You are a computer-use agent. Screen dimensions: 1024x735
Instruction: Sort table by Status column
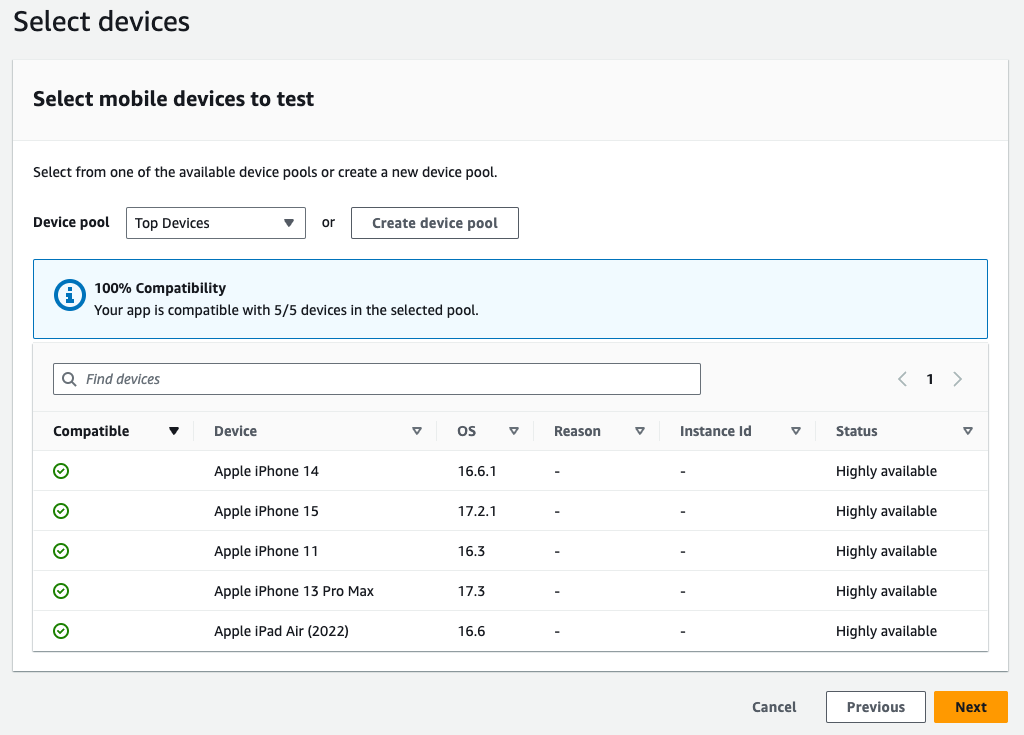point(967,431)
